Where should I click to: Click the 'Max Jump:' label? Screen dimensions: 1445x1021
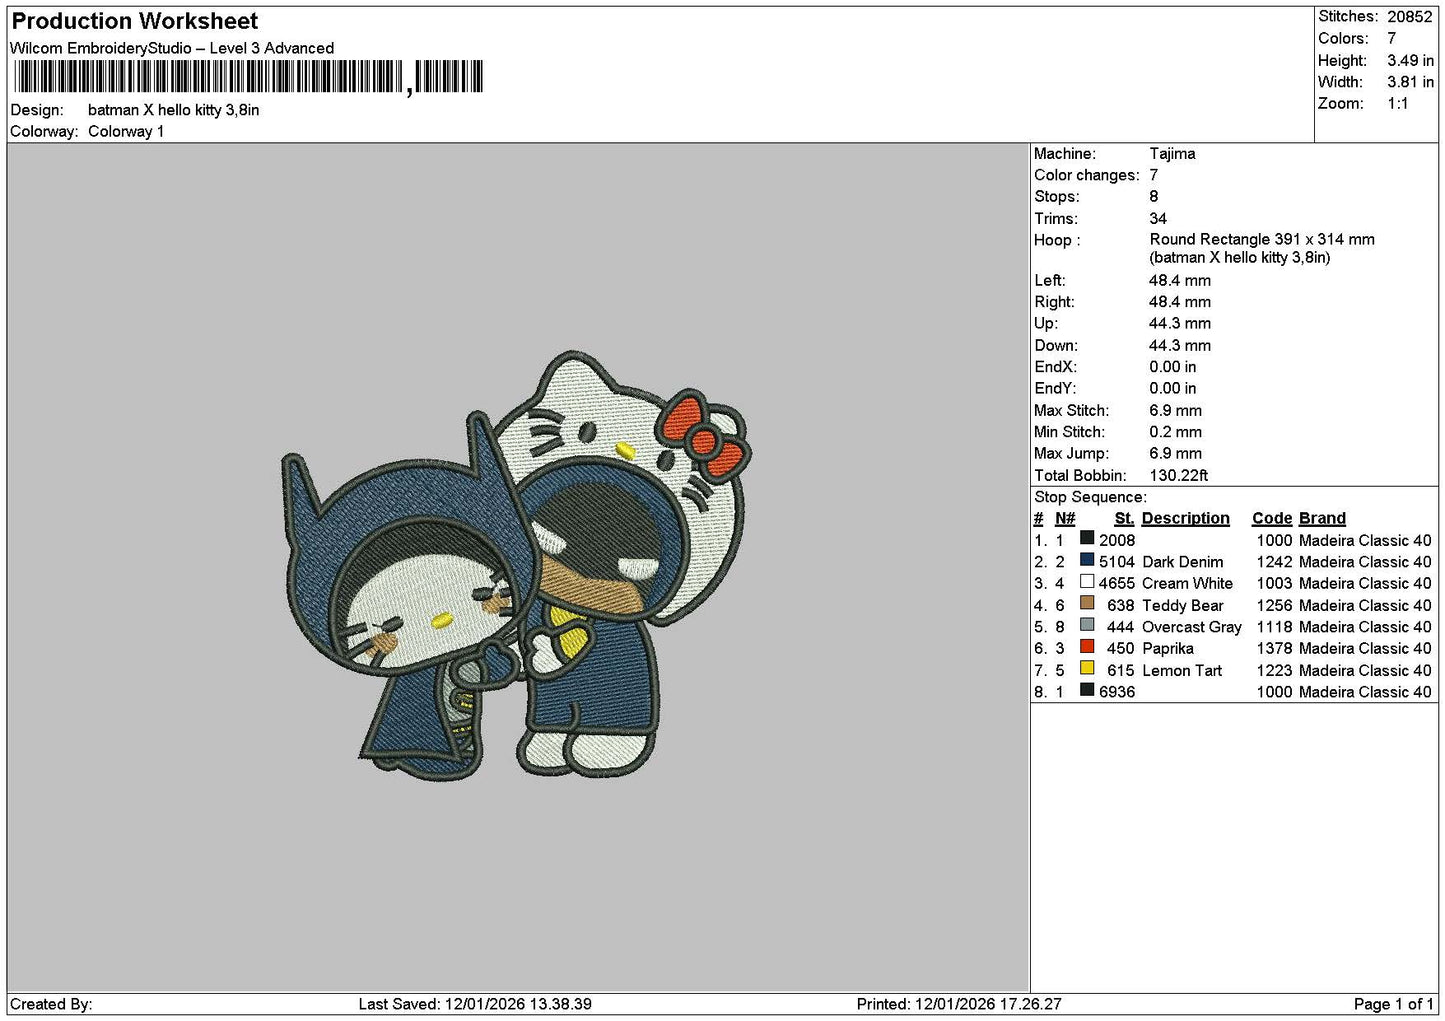pos(1071,454)
